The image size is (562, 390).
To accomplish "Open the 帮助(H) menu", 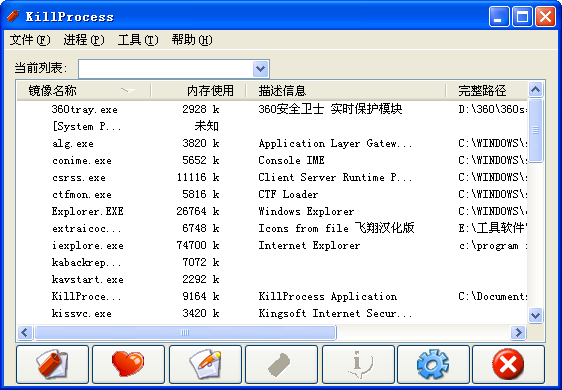I will [x=192, y=40].
